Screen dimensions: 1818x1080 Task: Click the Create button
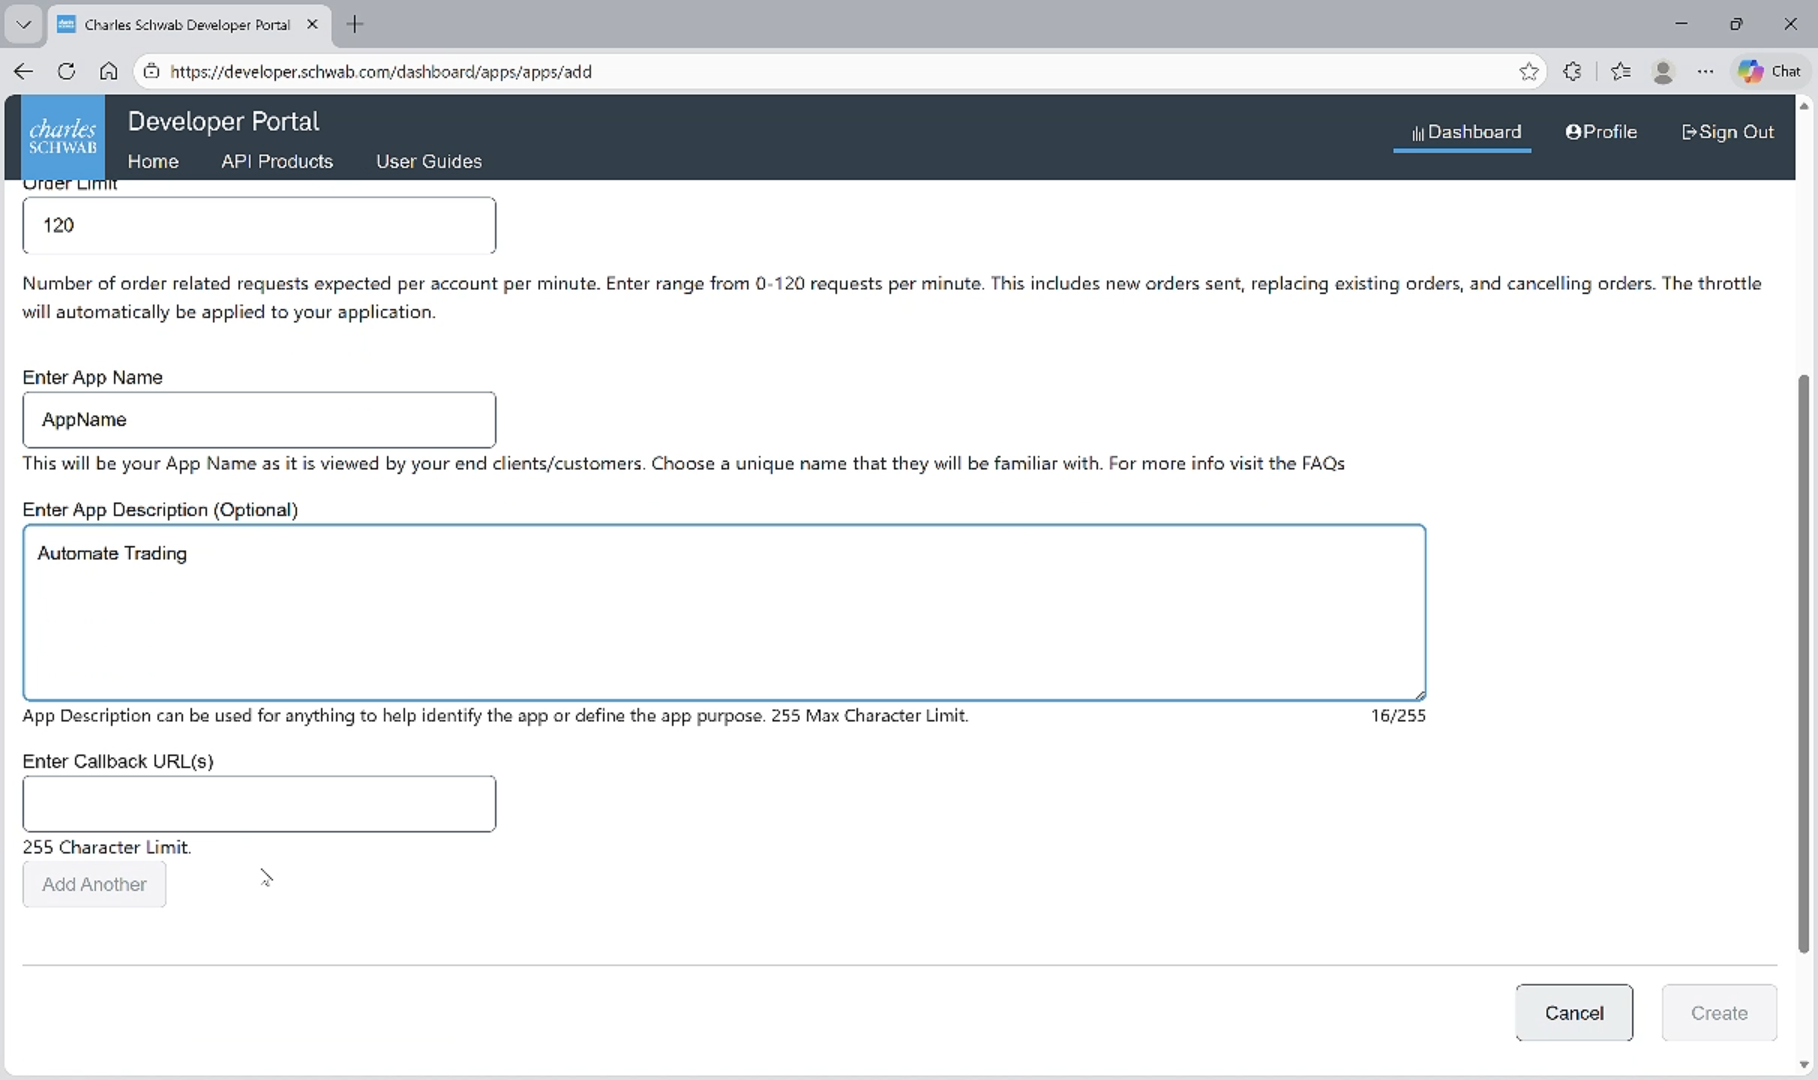(x=1718, y=1012)
